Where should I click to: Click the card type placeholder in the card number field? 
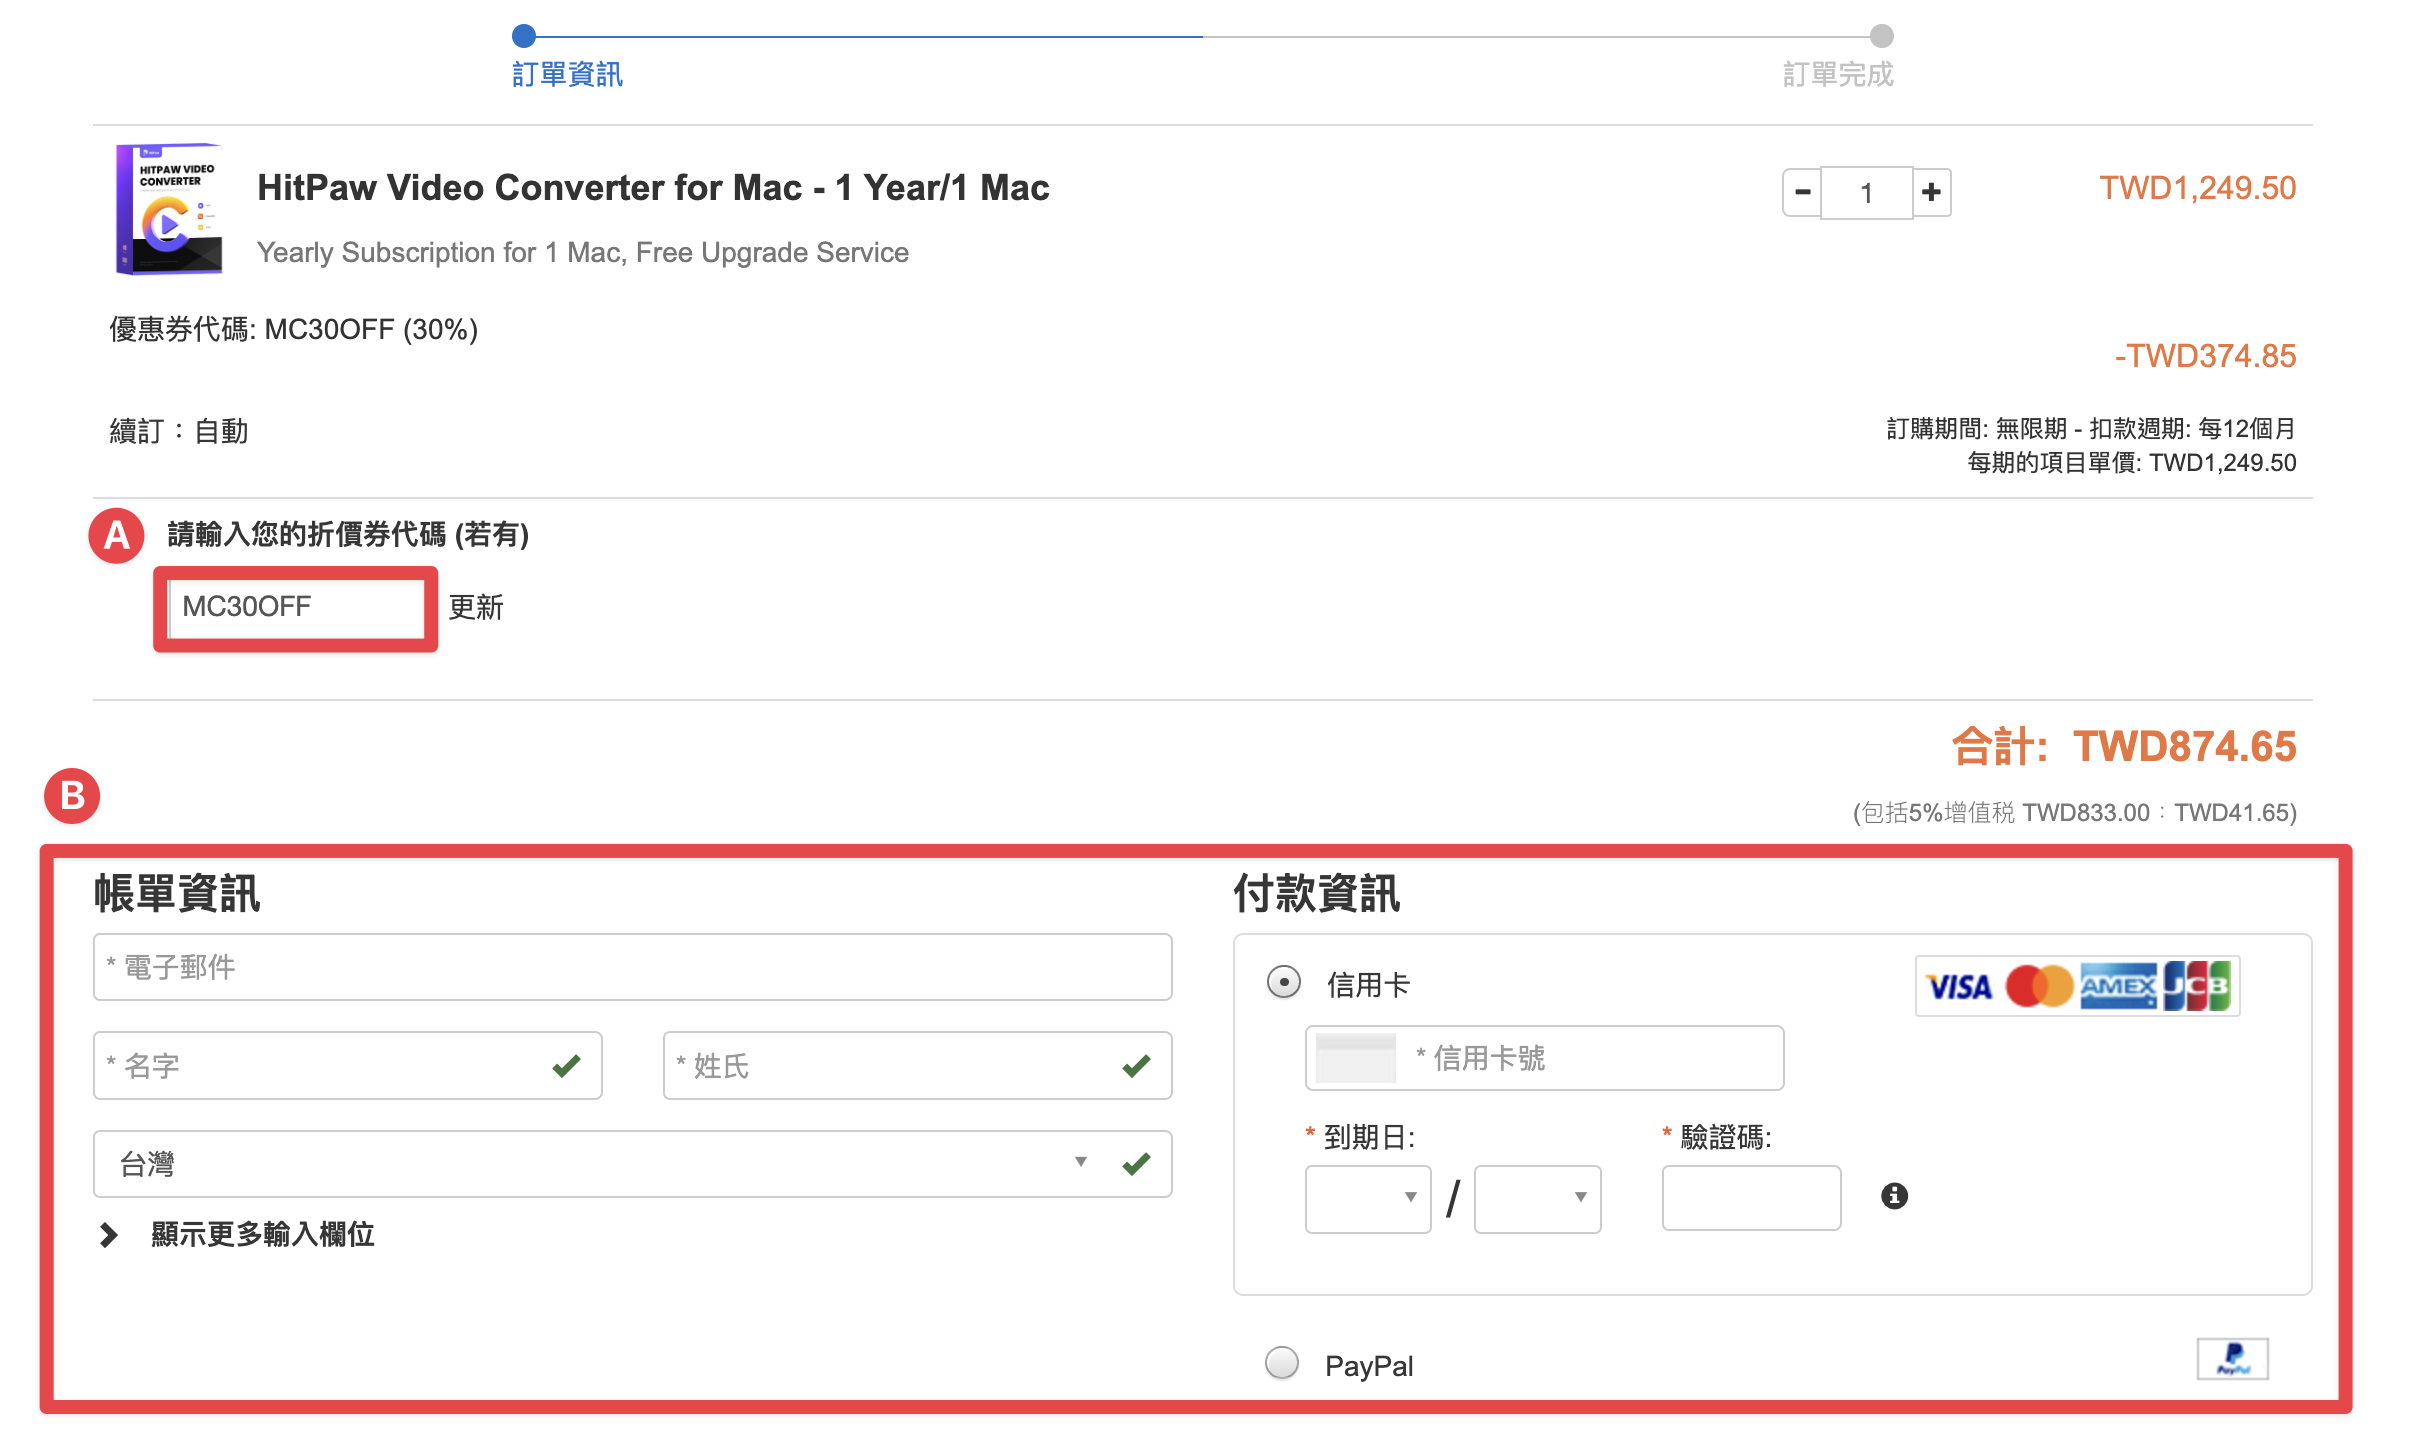point(1355,1058)
